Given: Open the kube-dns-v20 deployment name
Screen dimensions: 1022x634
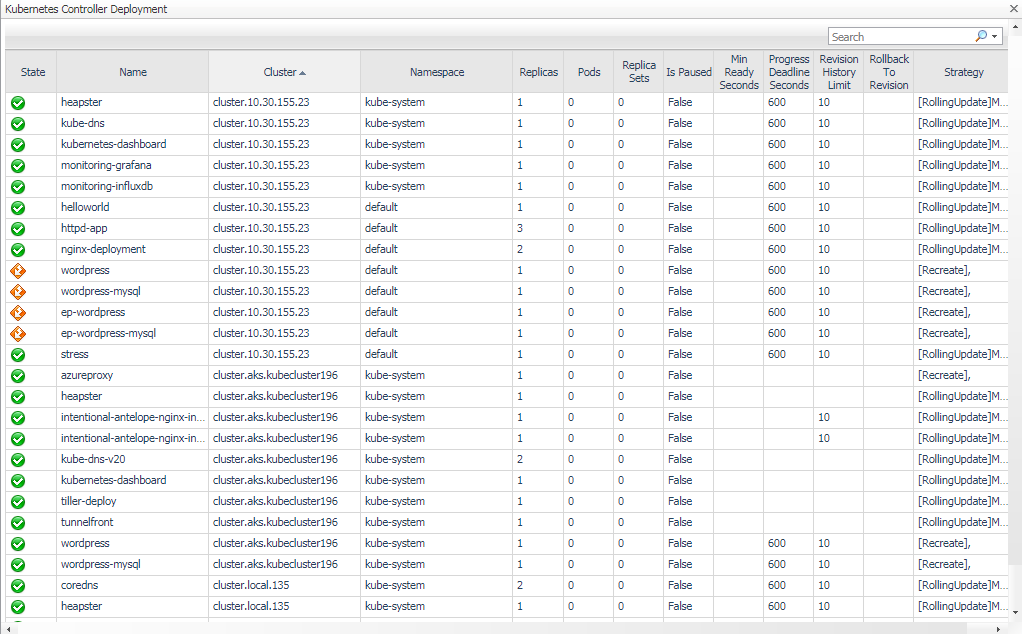Looking at the screenshot, I should point(93,459).
